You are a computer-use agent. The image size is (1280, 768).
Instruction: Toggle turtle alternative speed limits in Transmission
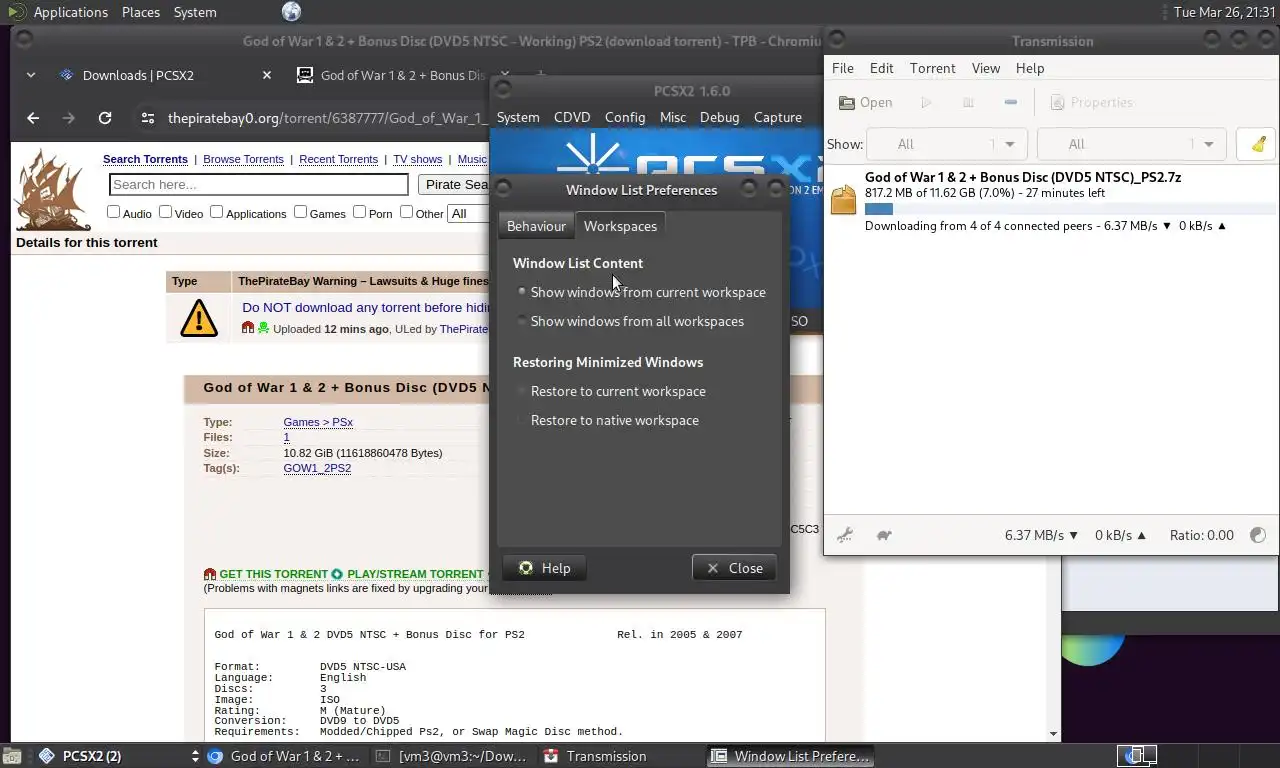click(x=884, y=535)
